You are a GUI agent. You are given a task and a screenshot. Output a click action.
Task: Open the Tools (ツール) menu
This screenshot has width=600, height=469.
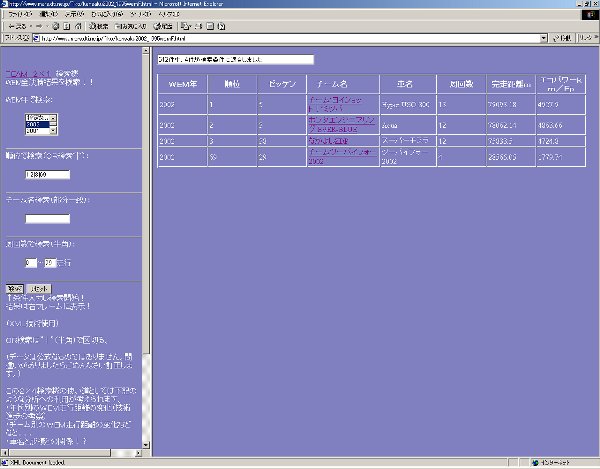pyautogui.click(x=140, y=14)
